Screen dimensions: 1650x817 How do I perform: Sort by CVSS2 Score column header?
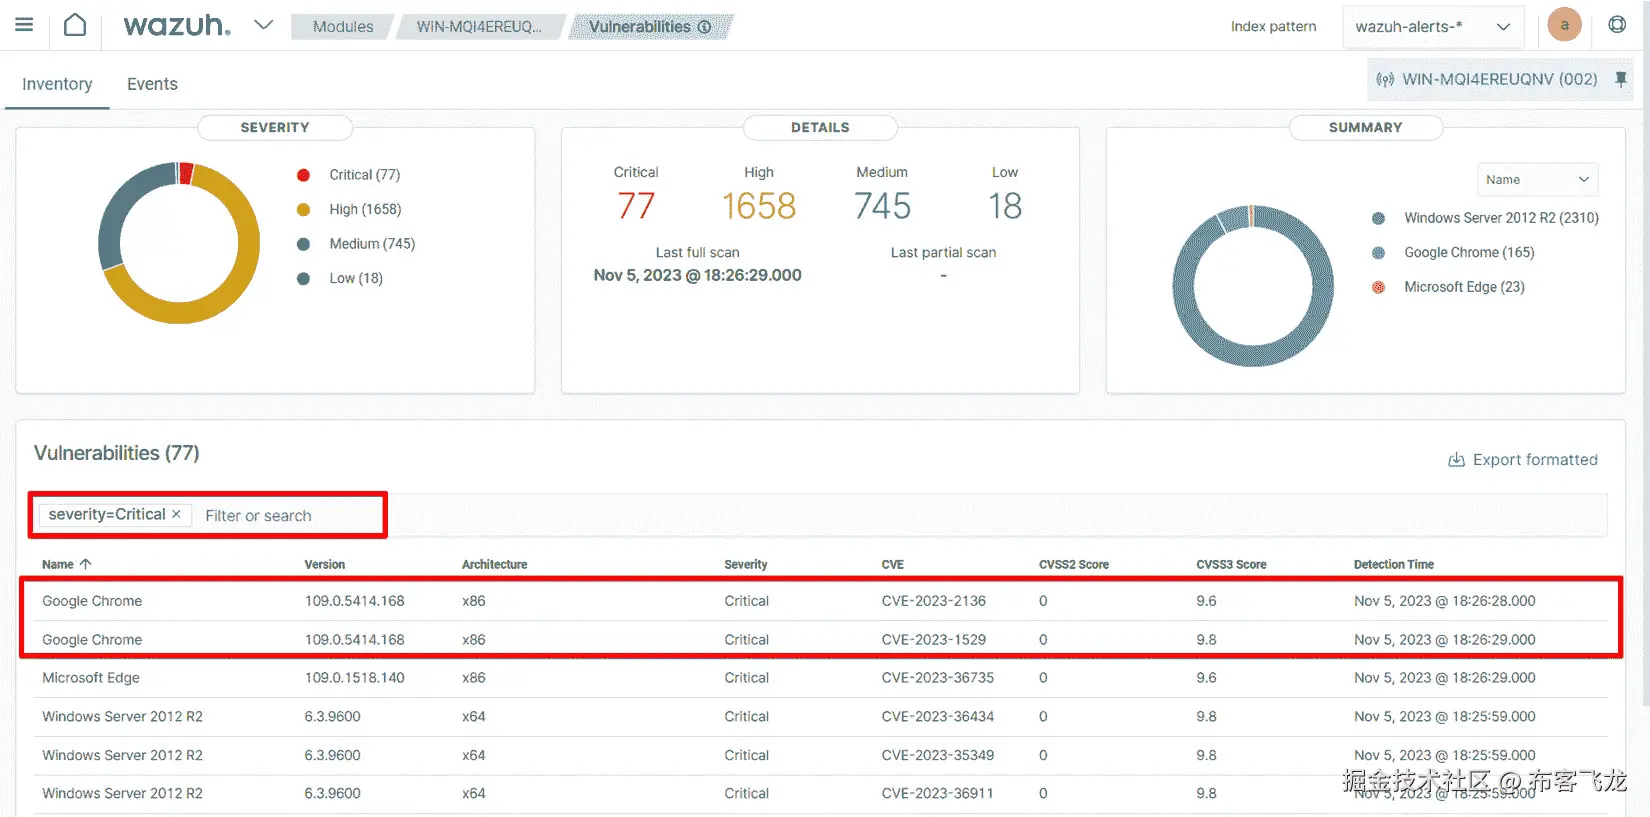click(1074, 565)
